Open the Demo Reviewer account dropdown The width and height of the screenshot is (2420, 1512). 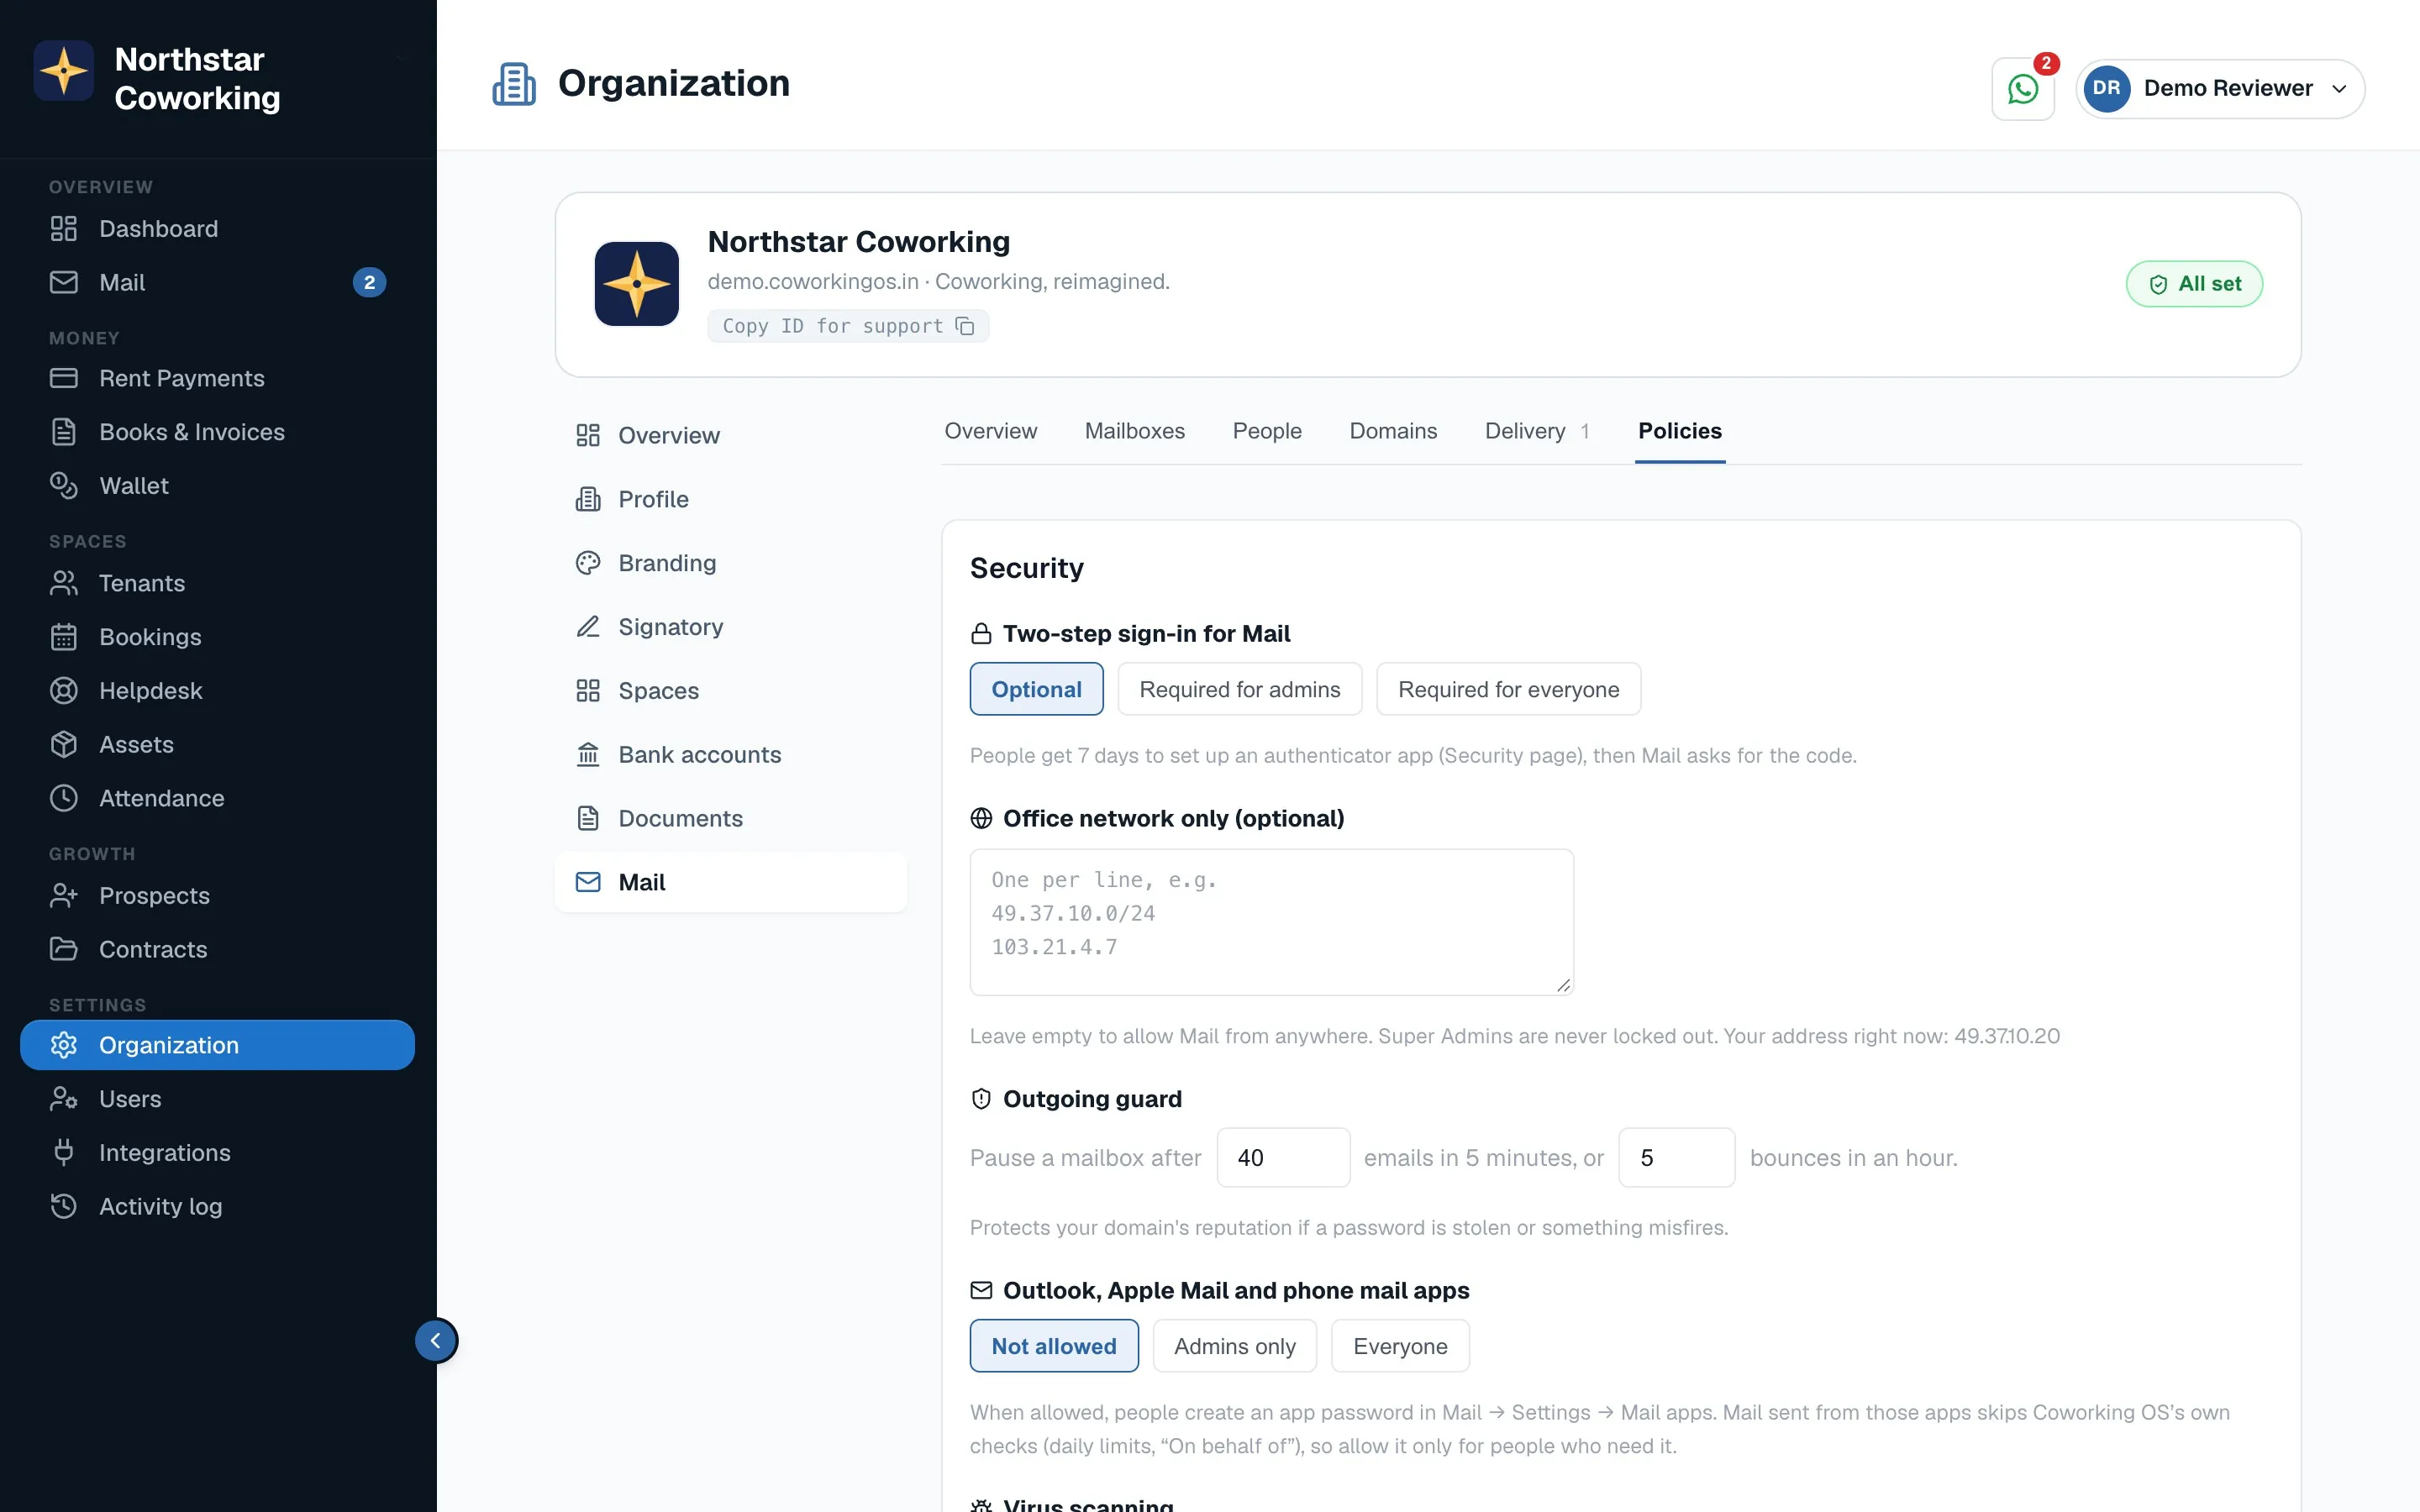pos(2220,89)
